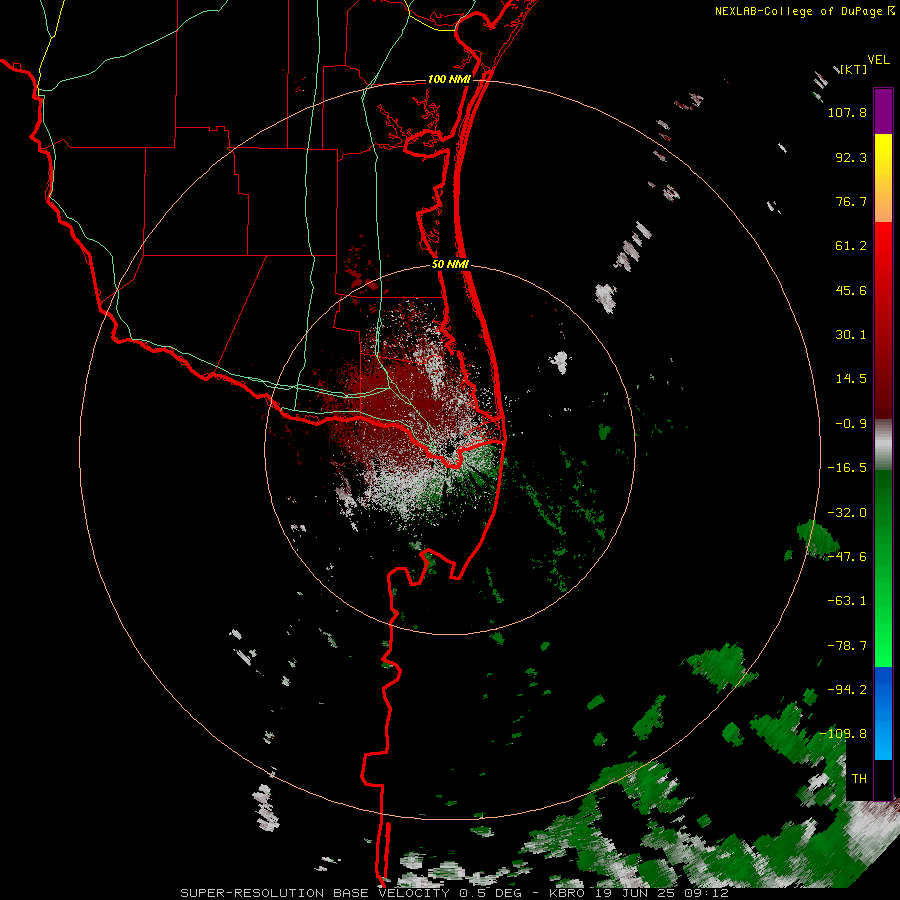Select the 30.1 velocity scale value
The image size is (900, 900).
[851, 335]
